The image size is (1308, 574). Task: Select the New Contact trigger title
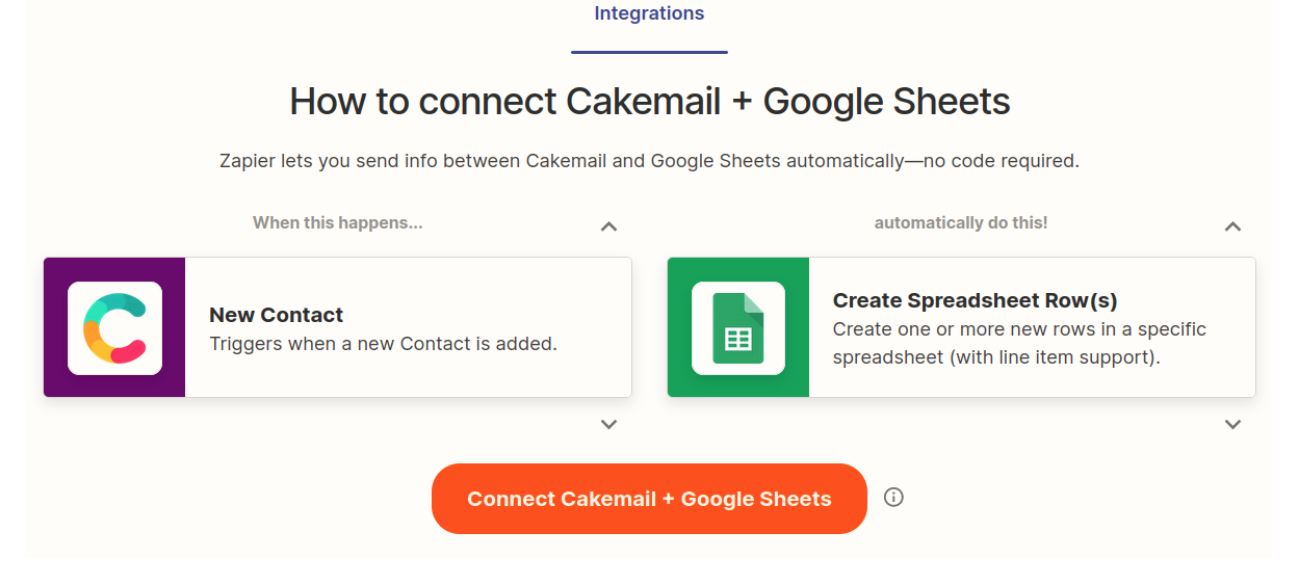pos(276,315)
